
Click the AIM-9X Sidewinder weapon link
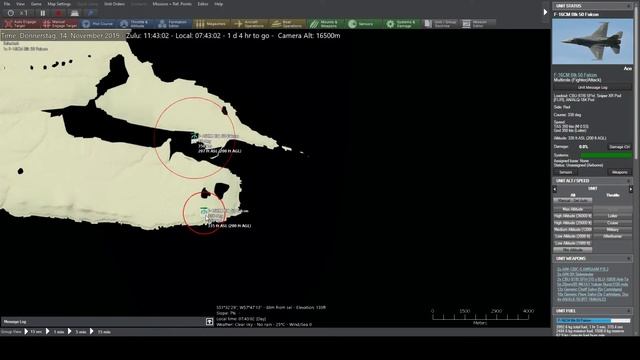pyautogui.click(x=575, y=274)
